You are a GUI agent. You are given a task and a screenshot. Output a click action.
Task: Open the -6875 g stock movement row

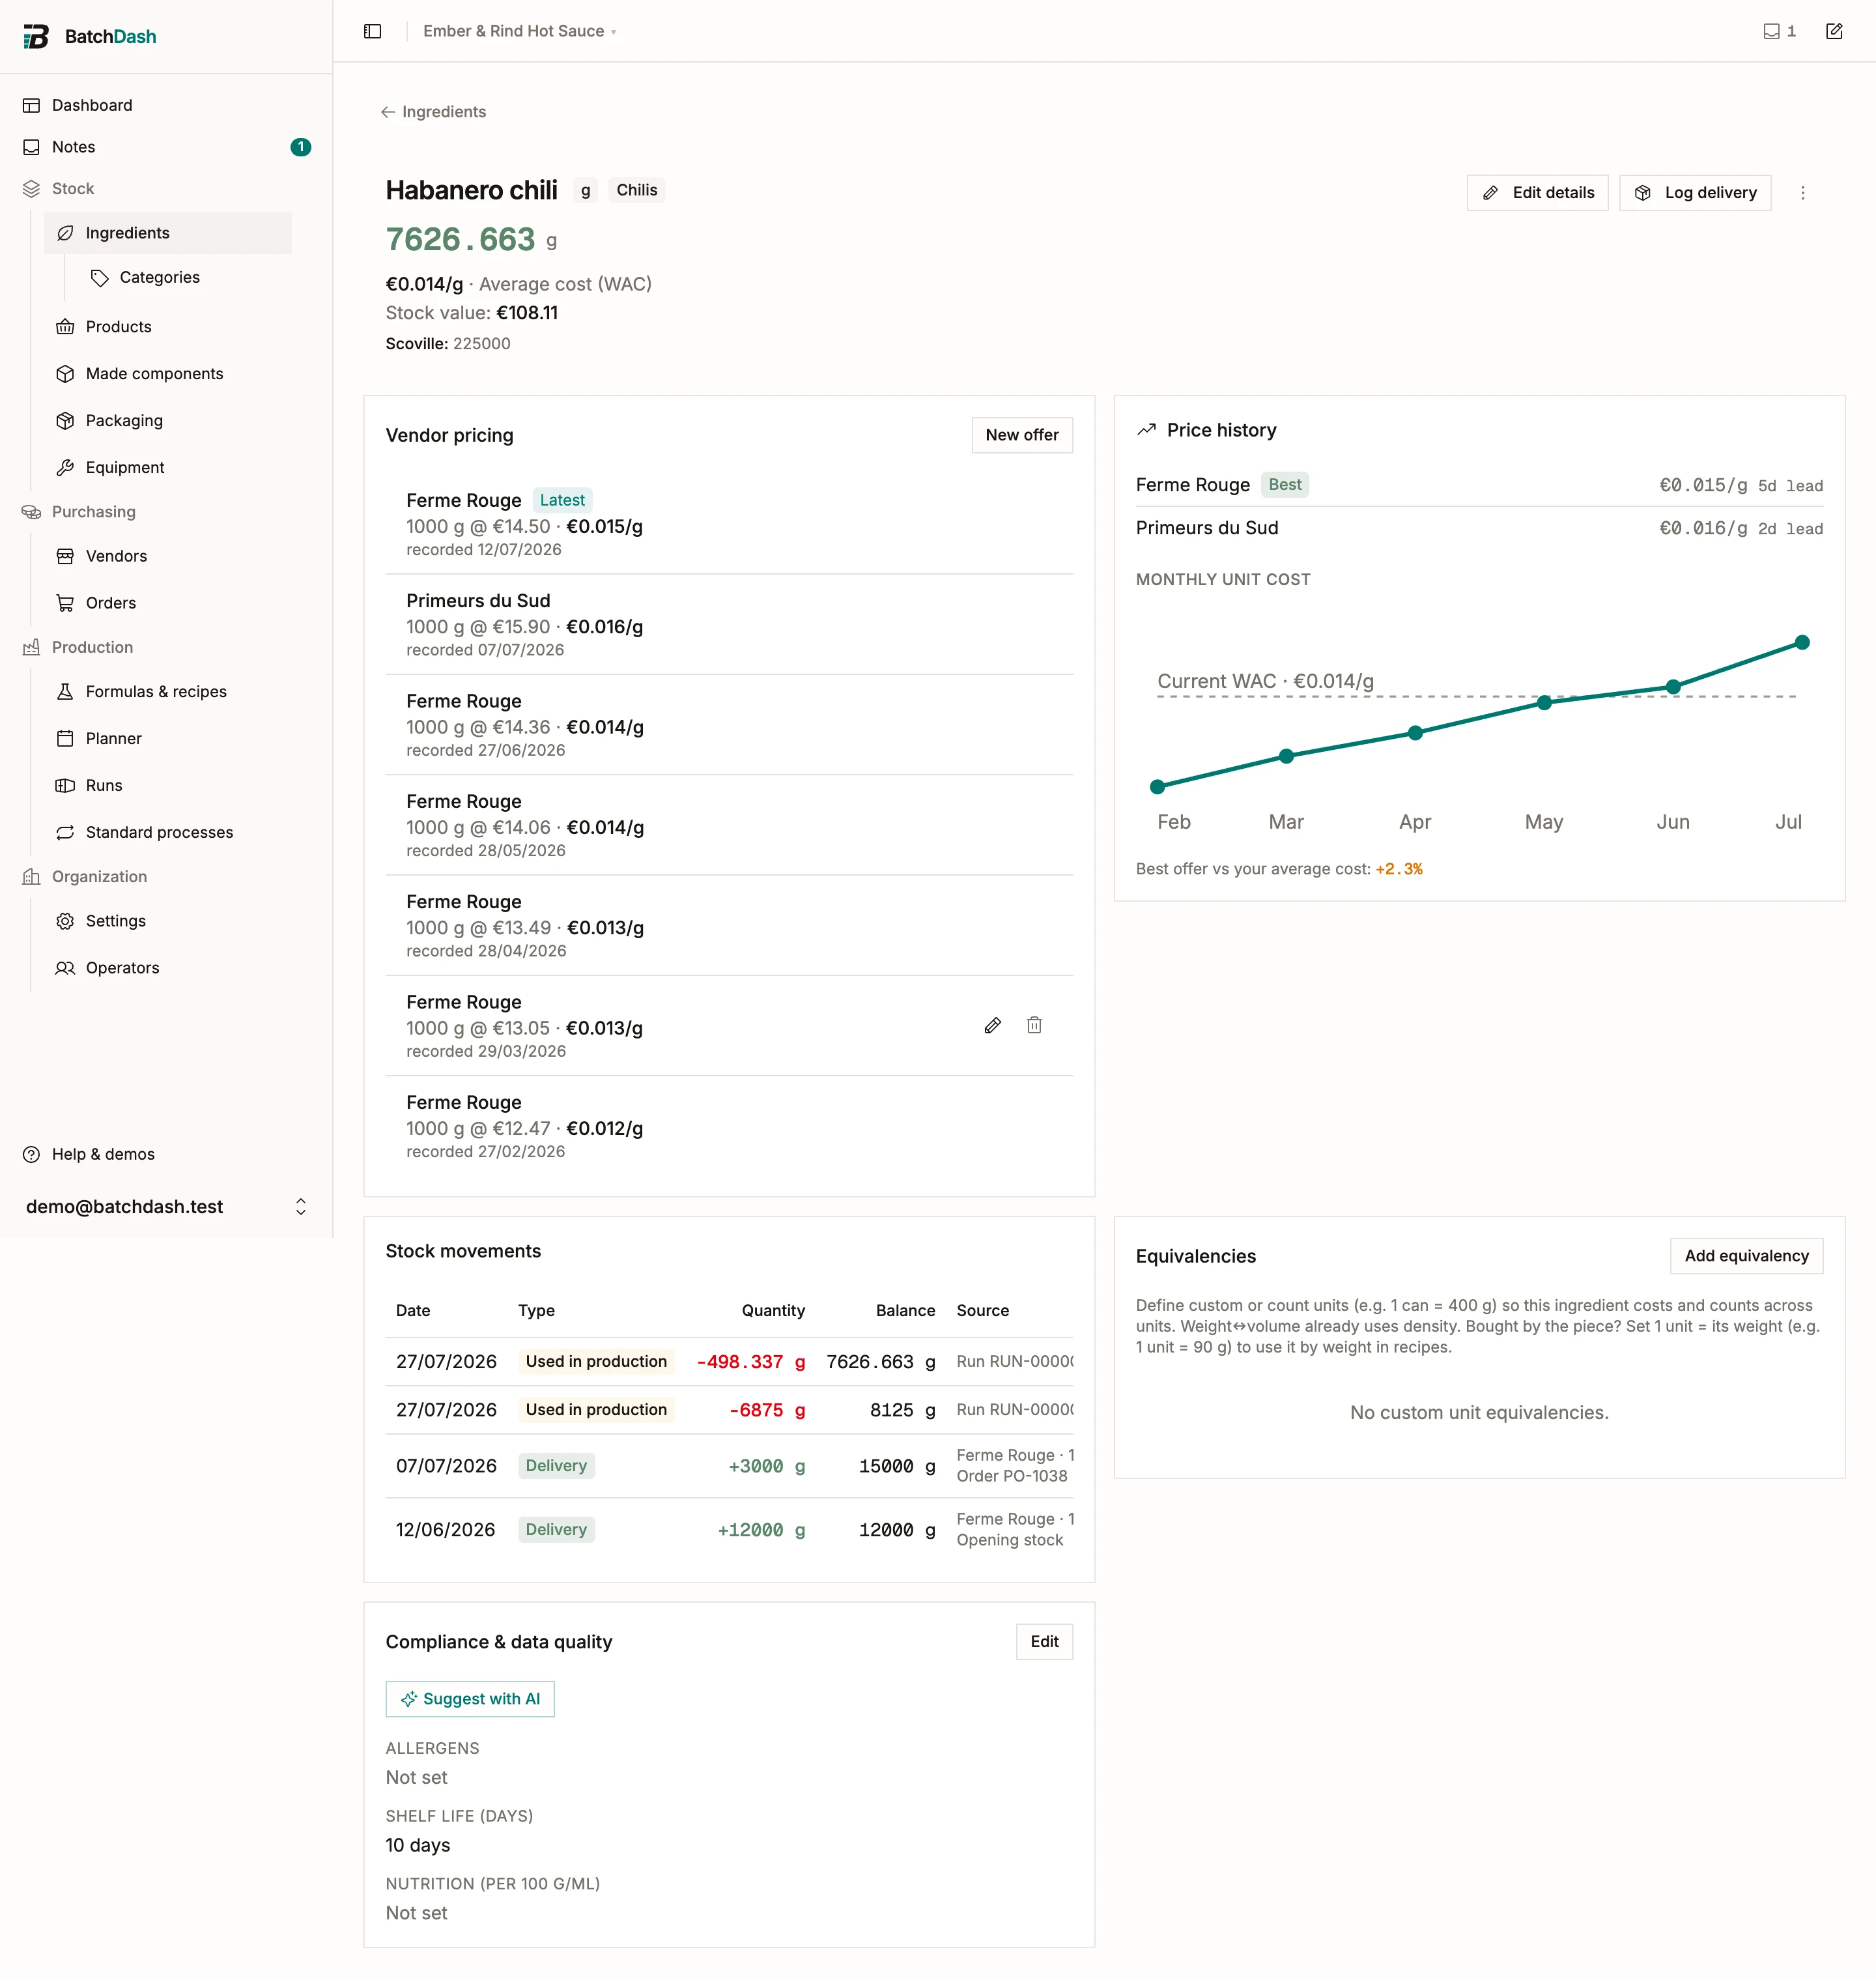click(x=729, y=1410)
